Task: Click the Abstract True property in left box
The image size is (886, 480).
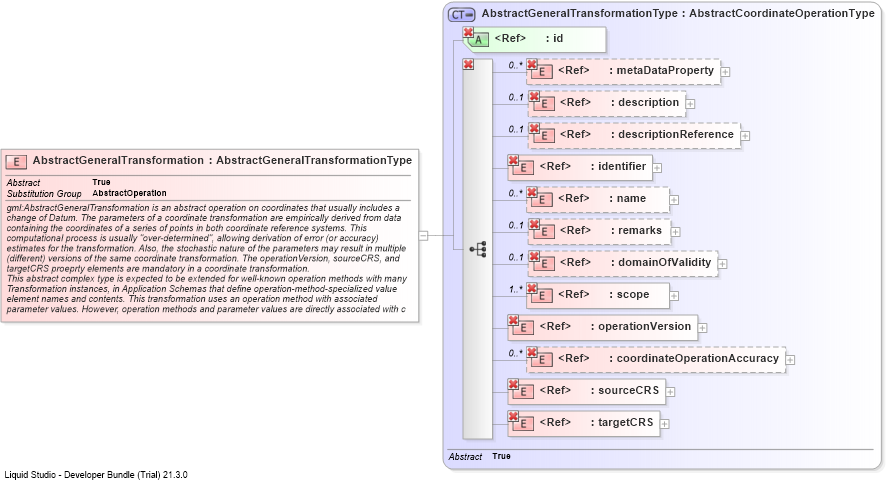Action: pyautogui.click(x=59, y=183)
